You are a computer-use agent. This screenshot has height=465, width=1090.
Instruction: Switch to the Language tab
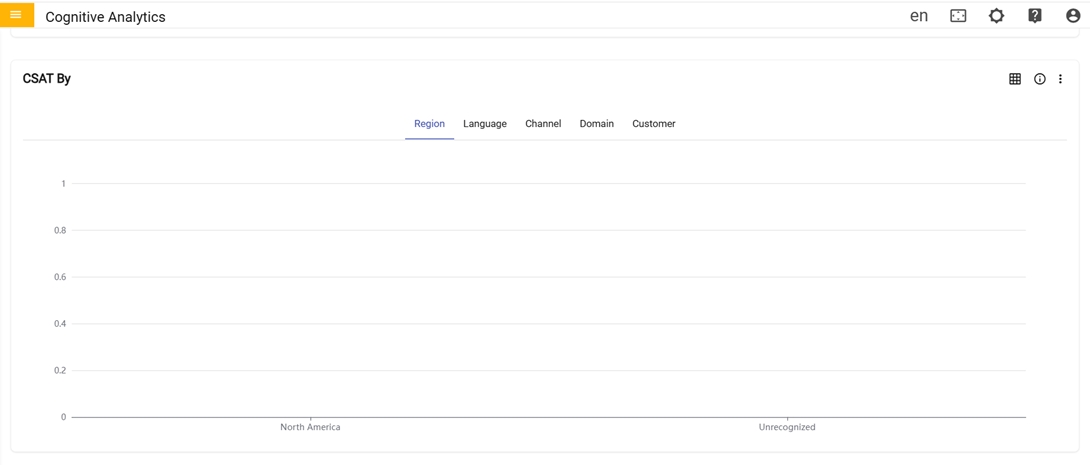click(485, 124)
